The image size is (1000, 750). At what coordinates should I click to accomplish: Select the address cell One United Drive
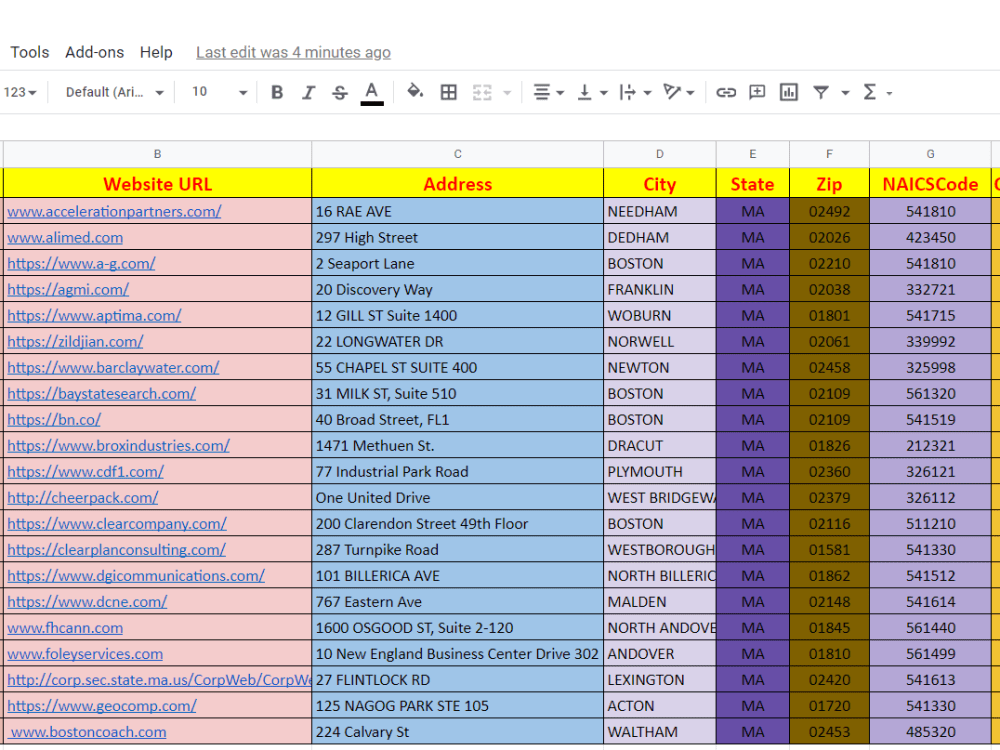point(457,497)
